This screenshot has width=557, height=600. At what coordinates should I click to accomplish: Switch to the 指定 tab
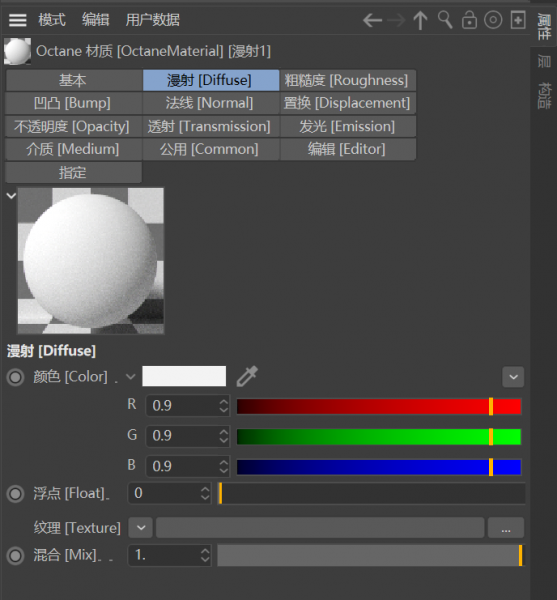[73, 172]
